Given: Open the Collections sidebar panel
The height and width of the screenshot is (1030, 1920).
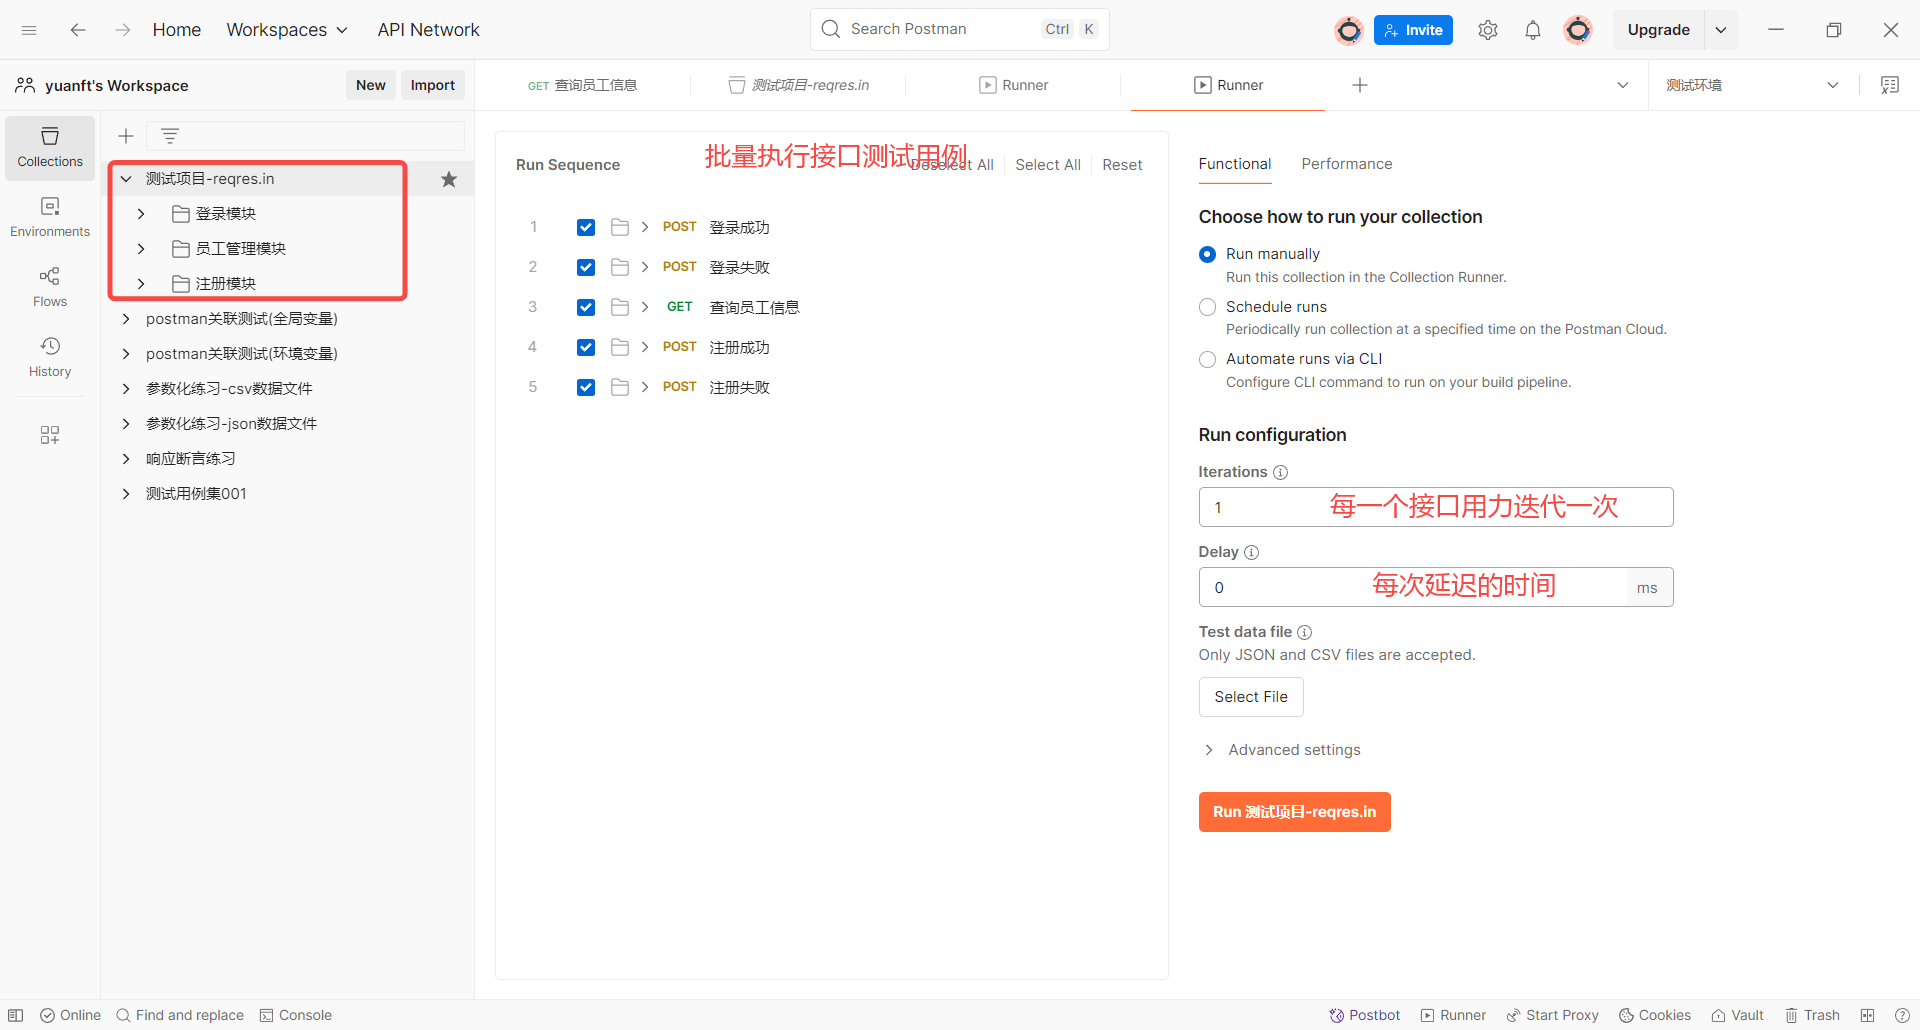Looking at the screenshot, I should click(50, 147).
